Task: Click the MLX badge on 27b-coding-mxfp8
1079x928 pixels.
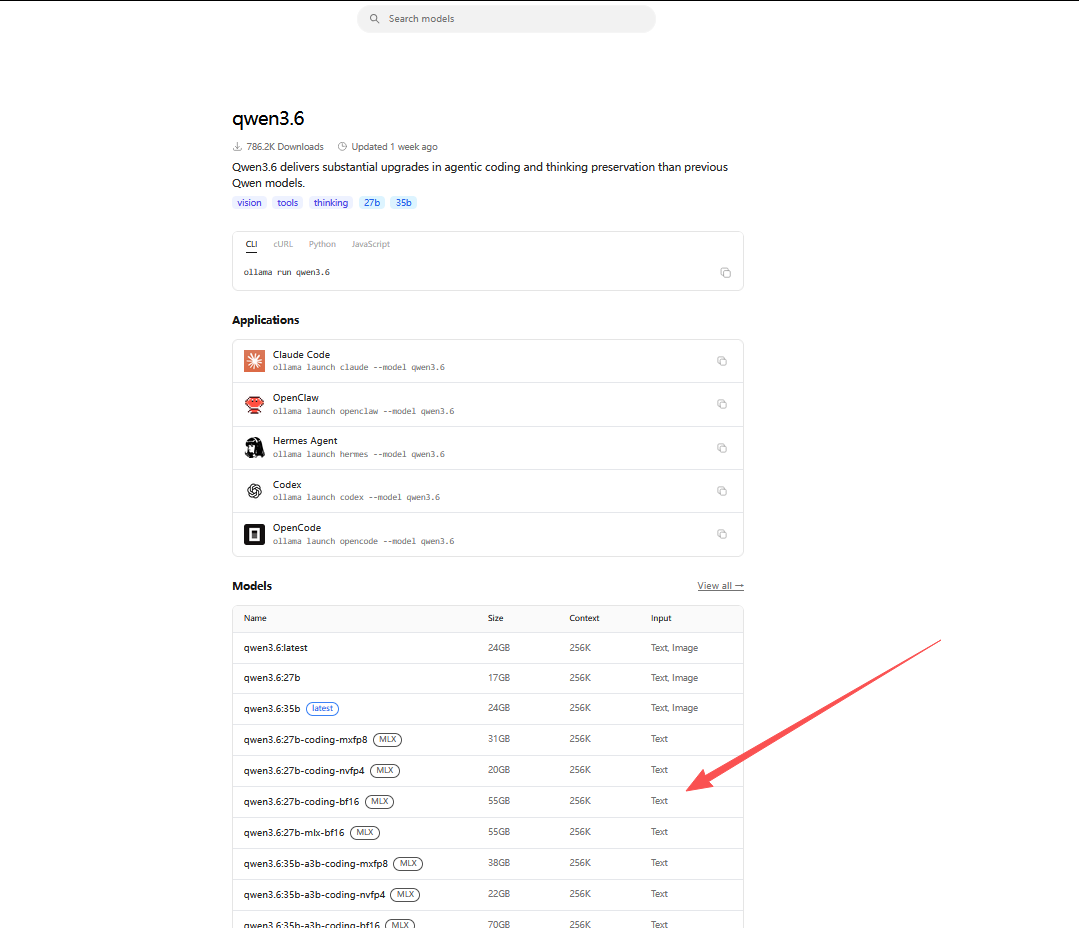Action: [387, 740]
